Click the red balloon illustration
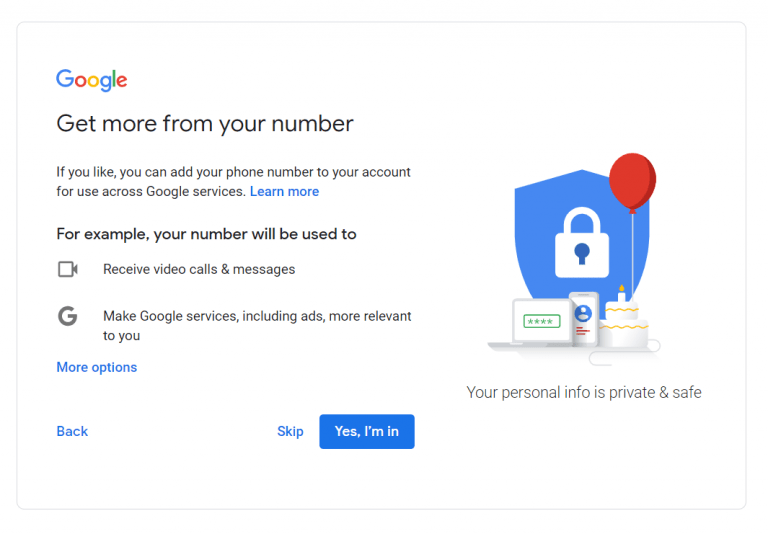768x534 pixels. [x=632, y=182]
